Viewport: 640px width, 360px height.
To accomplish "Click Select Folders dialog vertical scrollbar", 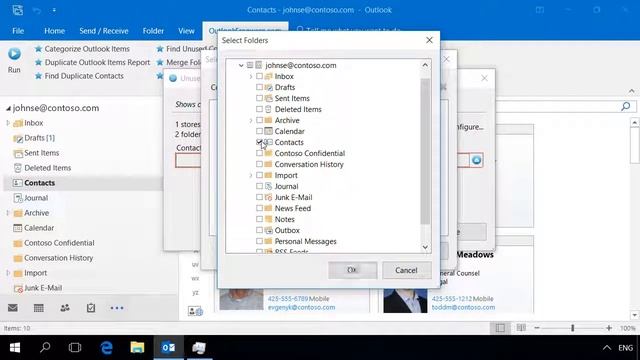I will point(425,151).
